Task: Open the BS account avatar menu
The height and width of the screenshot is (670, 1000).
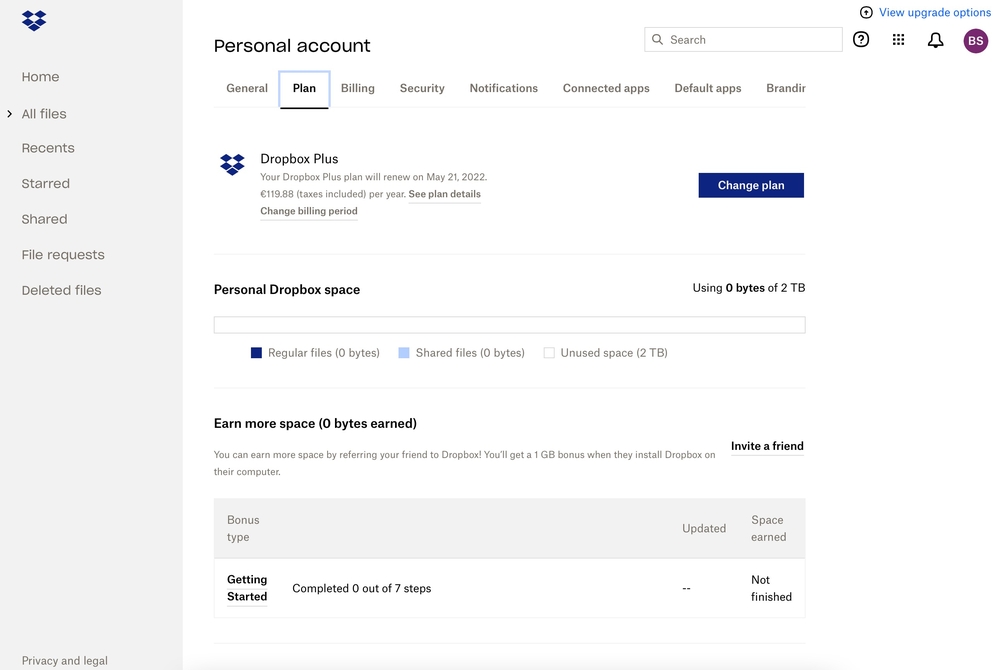Action: 975,40
